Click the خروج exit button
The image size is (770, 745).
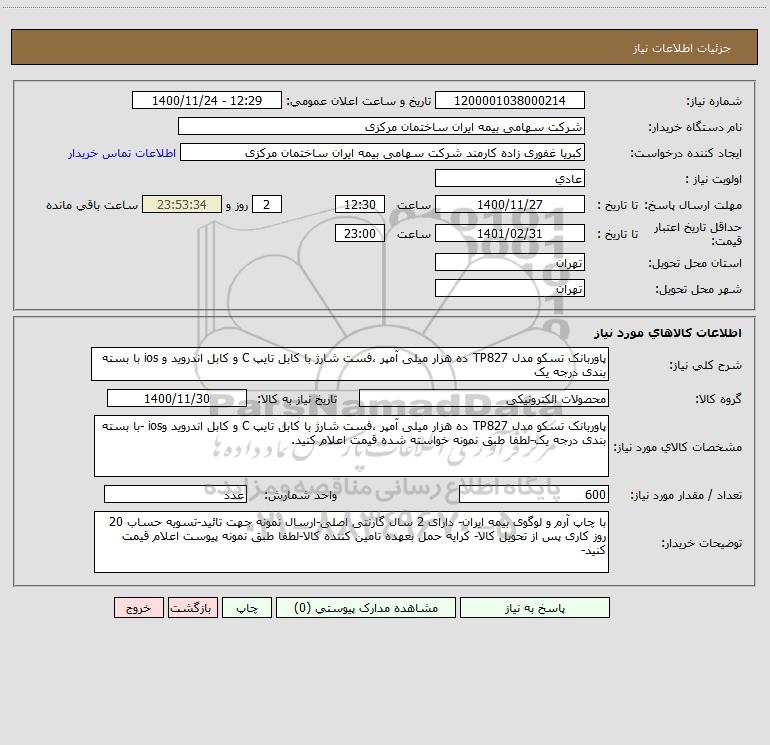tap(138, 607)
